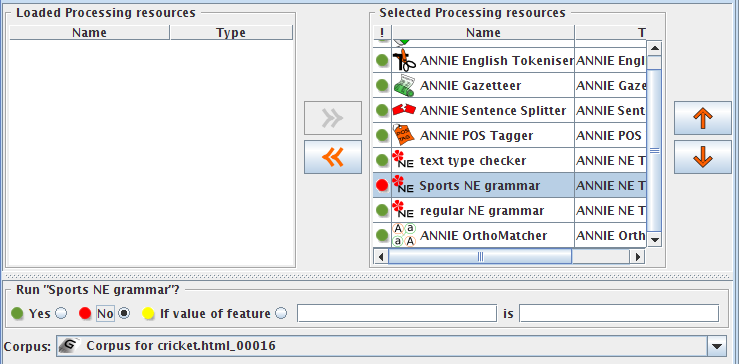Select the 'text type checker' row name
Screen dimensions: 740x364
pyautogui.click(x=473, y=161)
